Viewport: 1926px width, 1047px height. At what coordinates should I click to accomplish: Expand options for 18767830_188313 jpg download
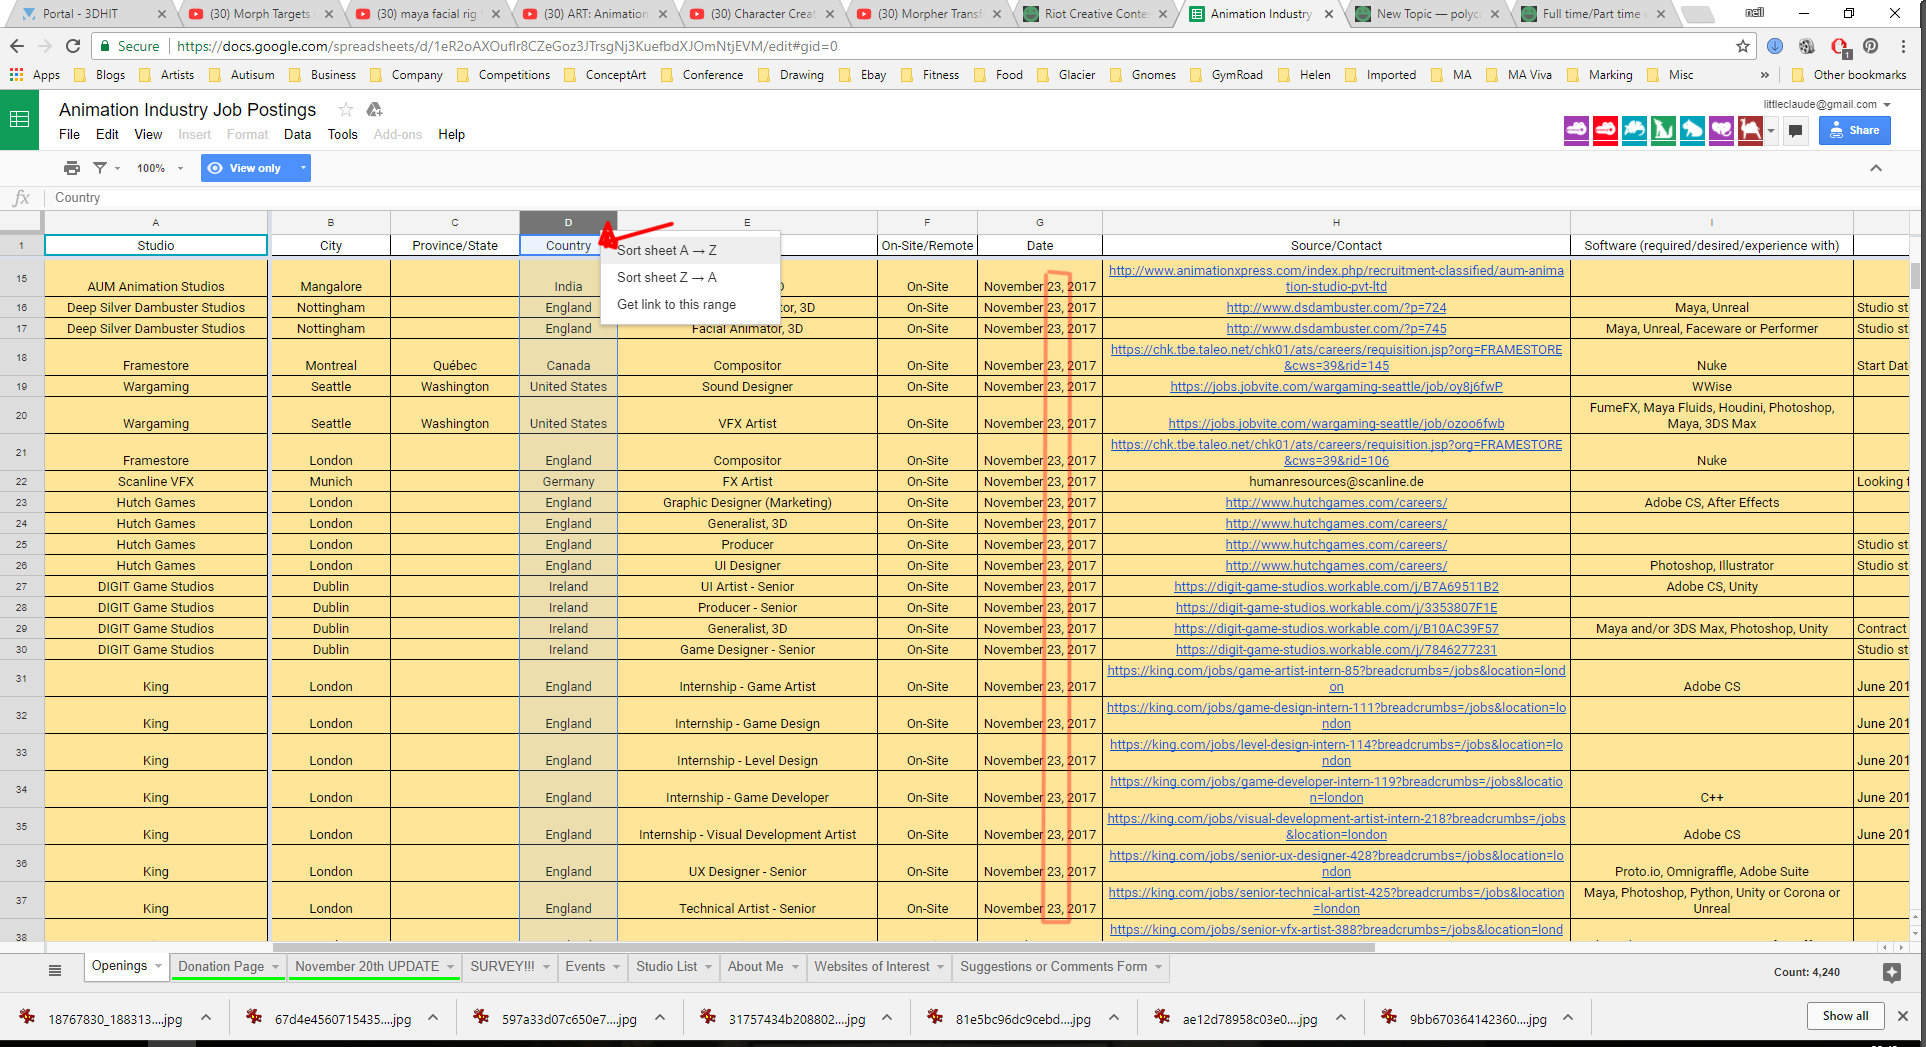click(x=206, y=1018)
